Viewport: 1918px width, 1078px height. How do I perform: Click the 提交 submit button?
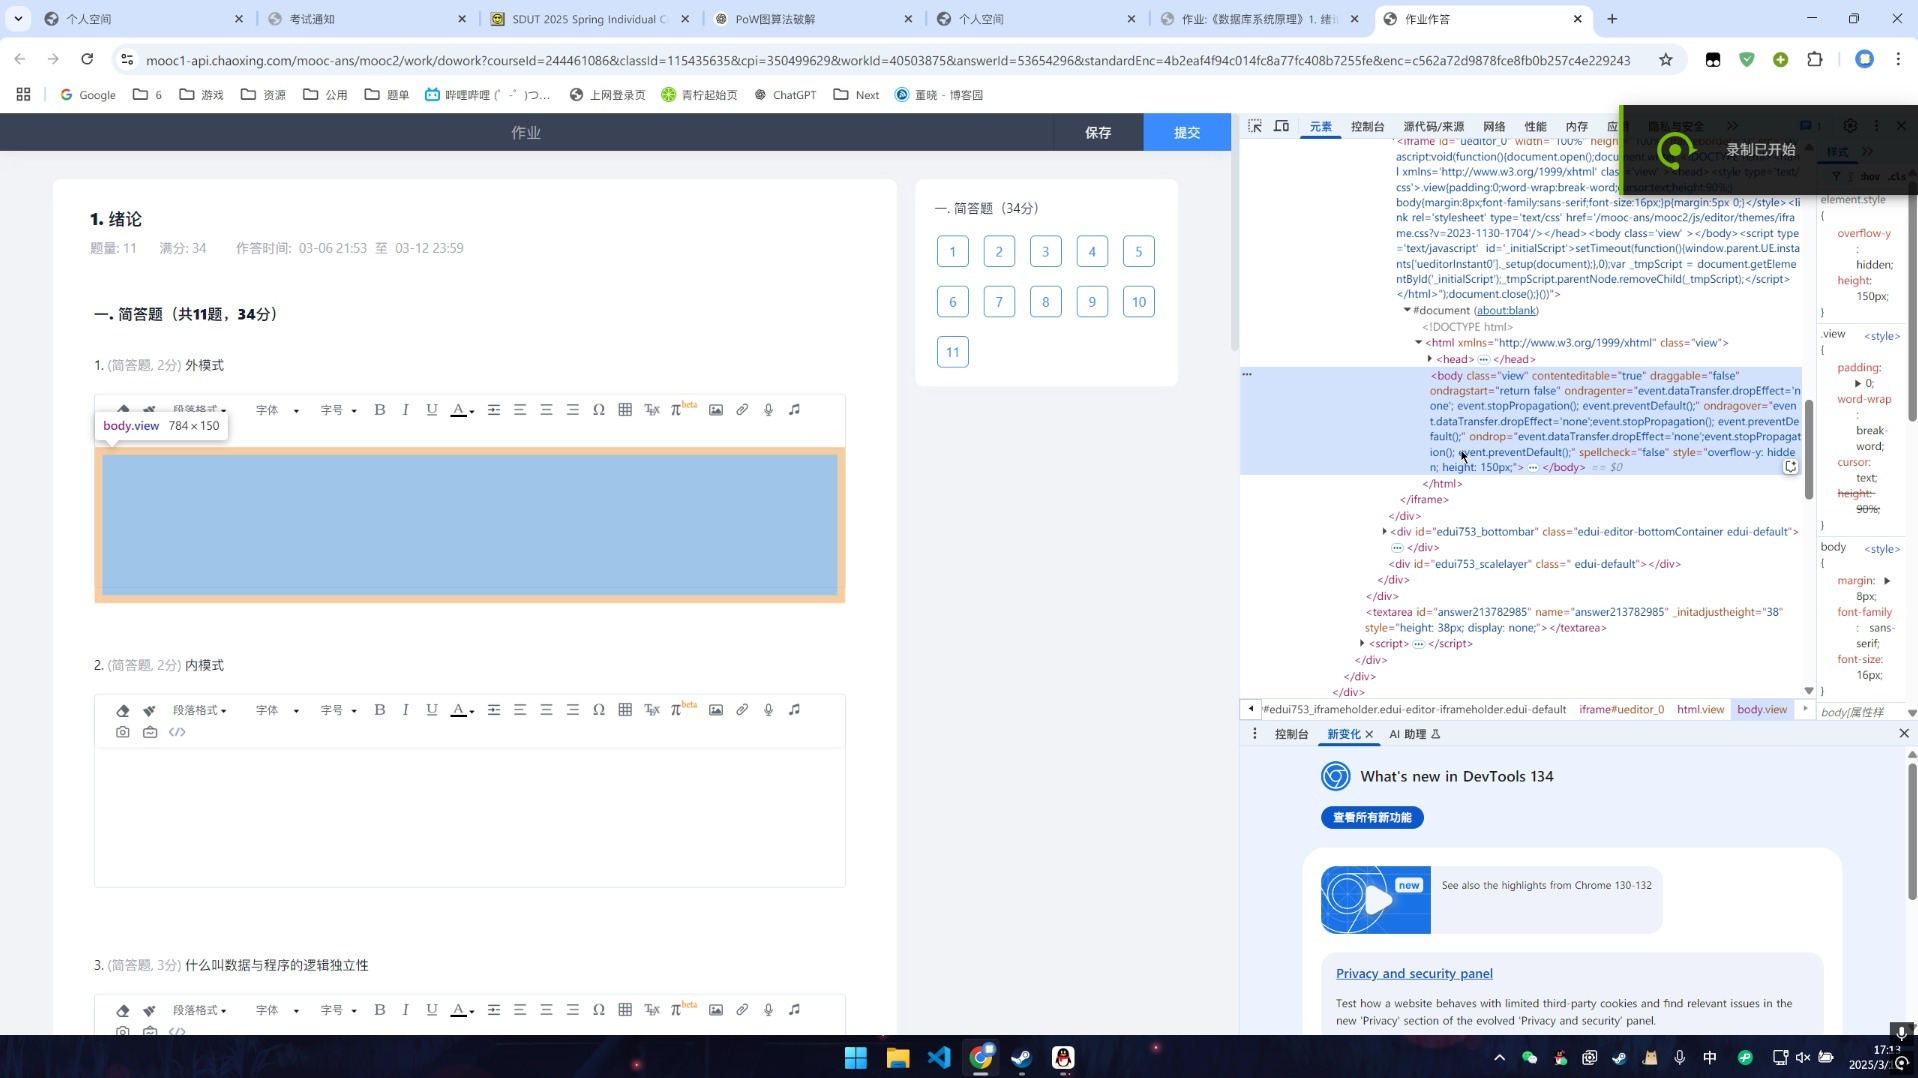[1187, 132]
